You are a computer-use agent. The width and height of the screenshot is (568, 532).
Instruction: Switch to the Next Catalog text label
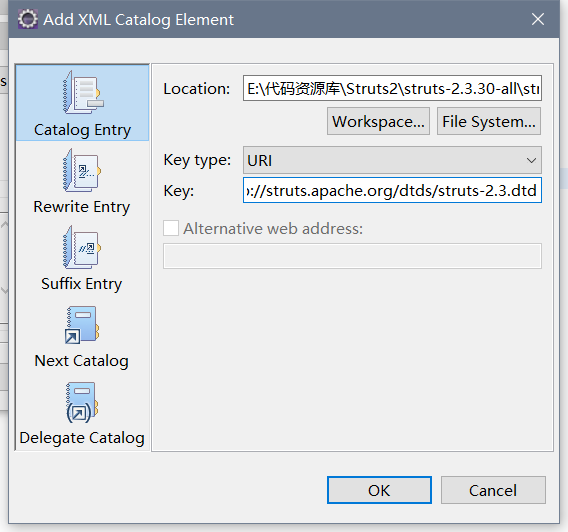pyautogui.click(x=82, y=361)
